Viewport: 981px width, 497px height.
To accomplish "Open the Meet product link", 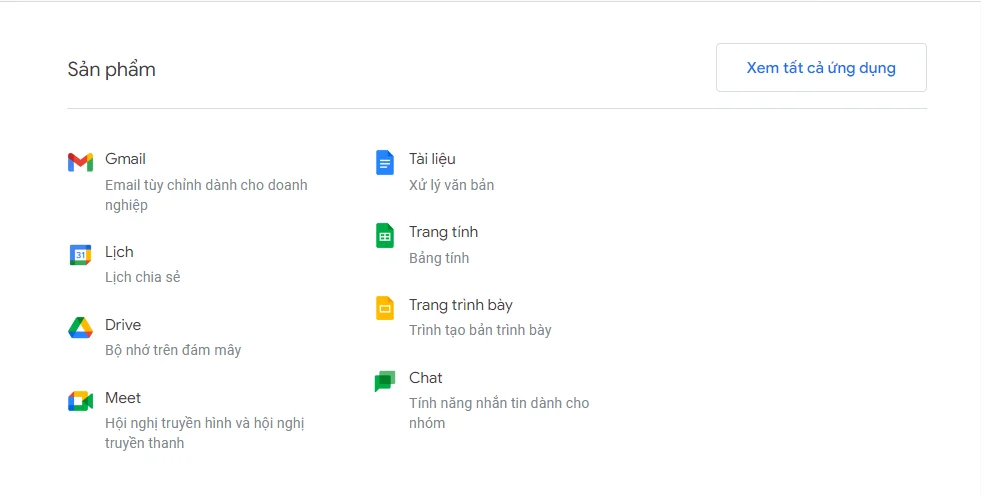I will tap(123, 398).
